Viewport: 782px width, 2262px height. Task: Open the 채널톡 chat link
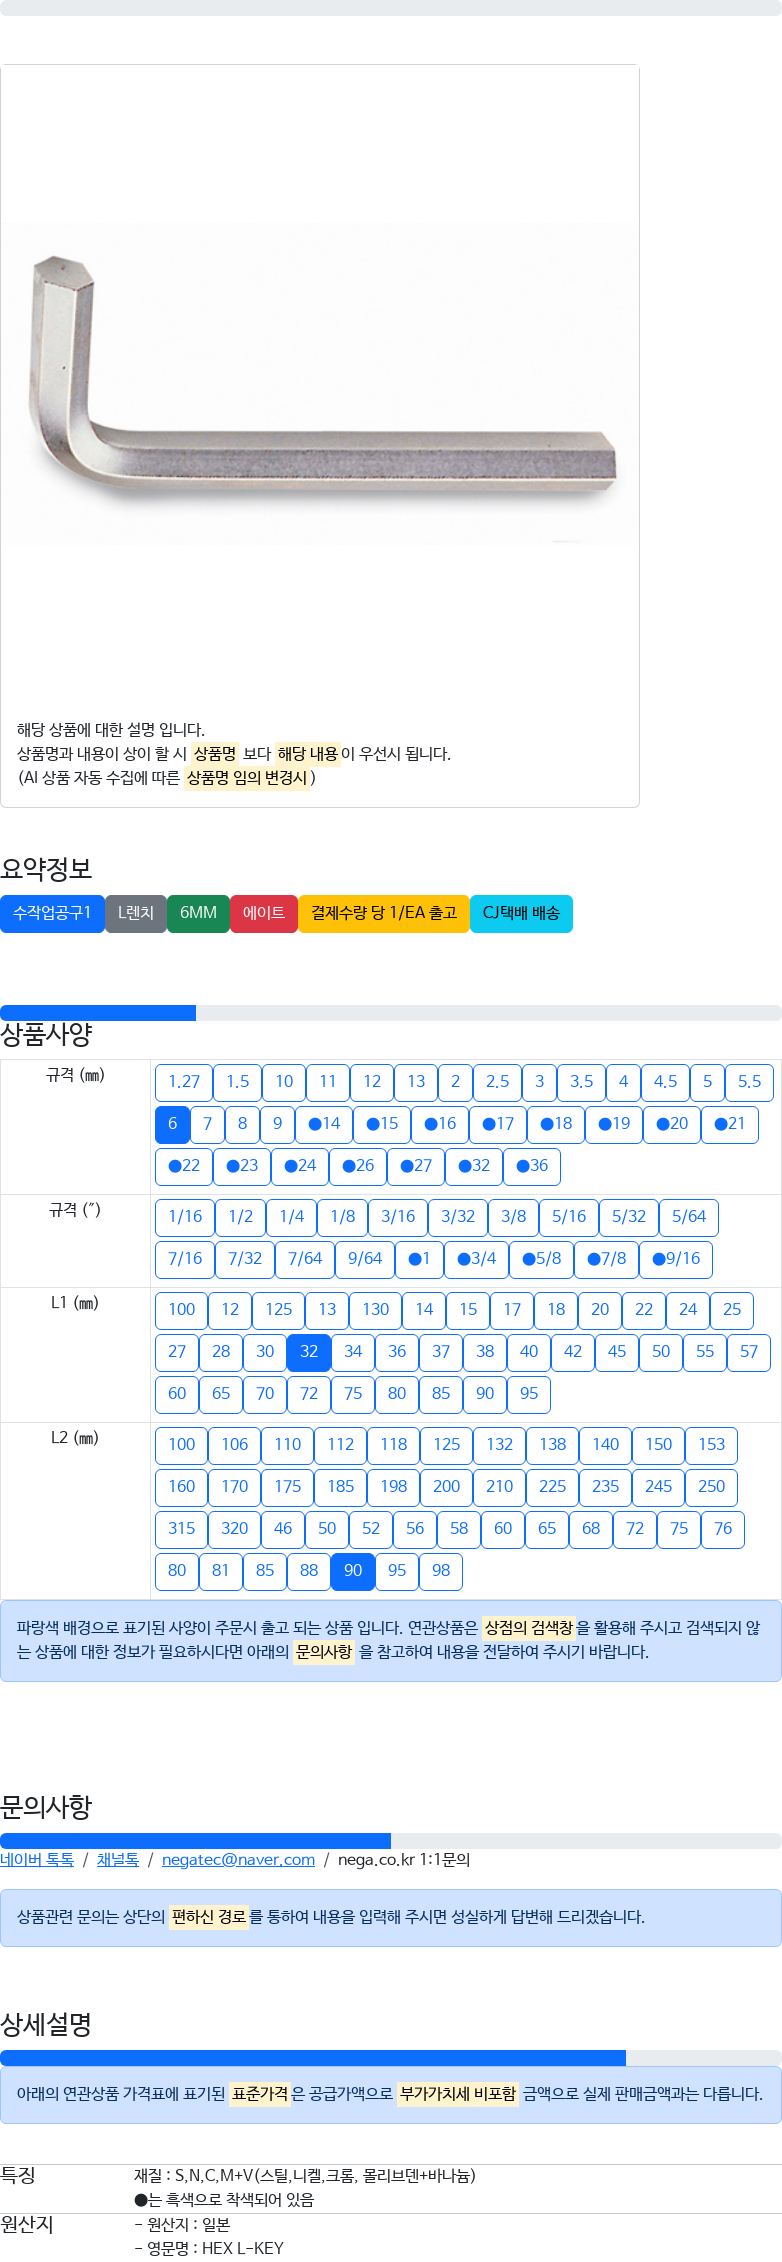coord(117,1859)
